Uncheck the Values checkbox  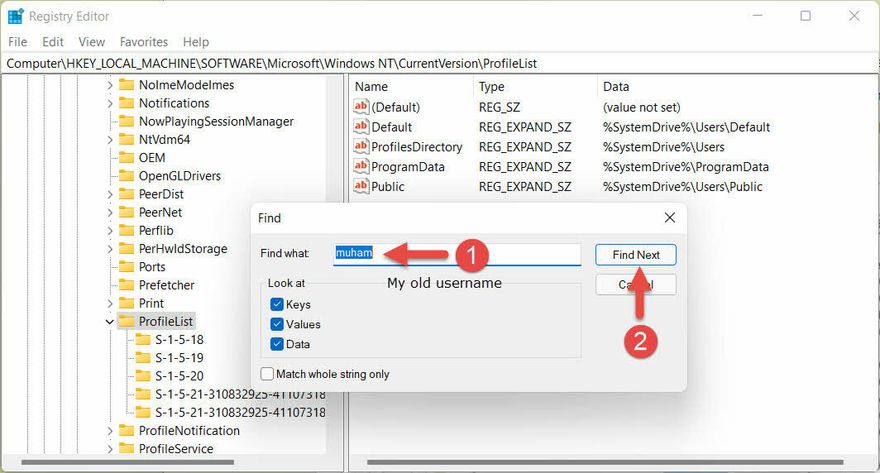[277, 324]
